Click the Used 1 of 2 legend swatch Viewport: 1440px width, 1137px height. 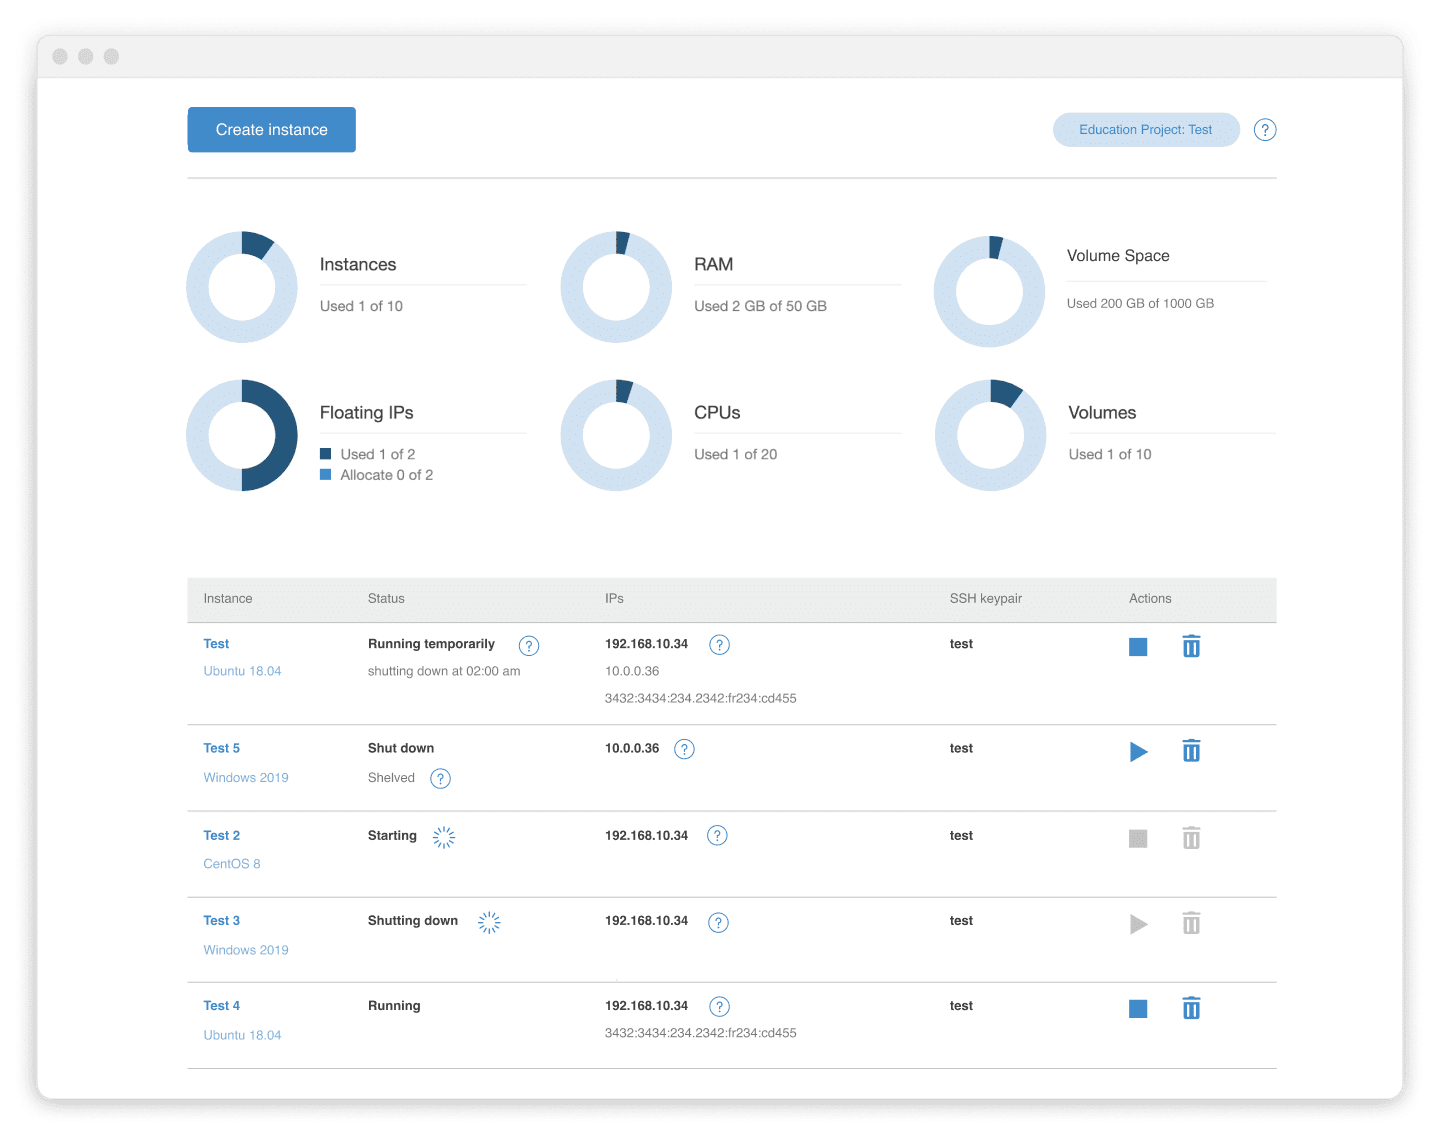click(325, 454)
